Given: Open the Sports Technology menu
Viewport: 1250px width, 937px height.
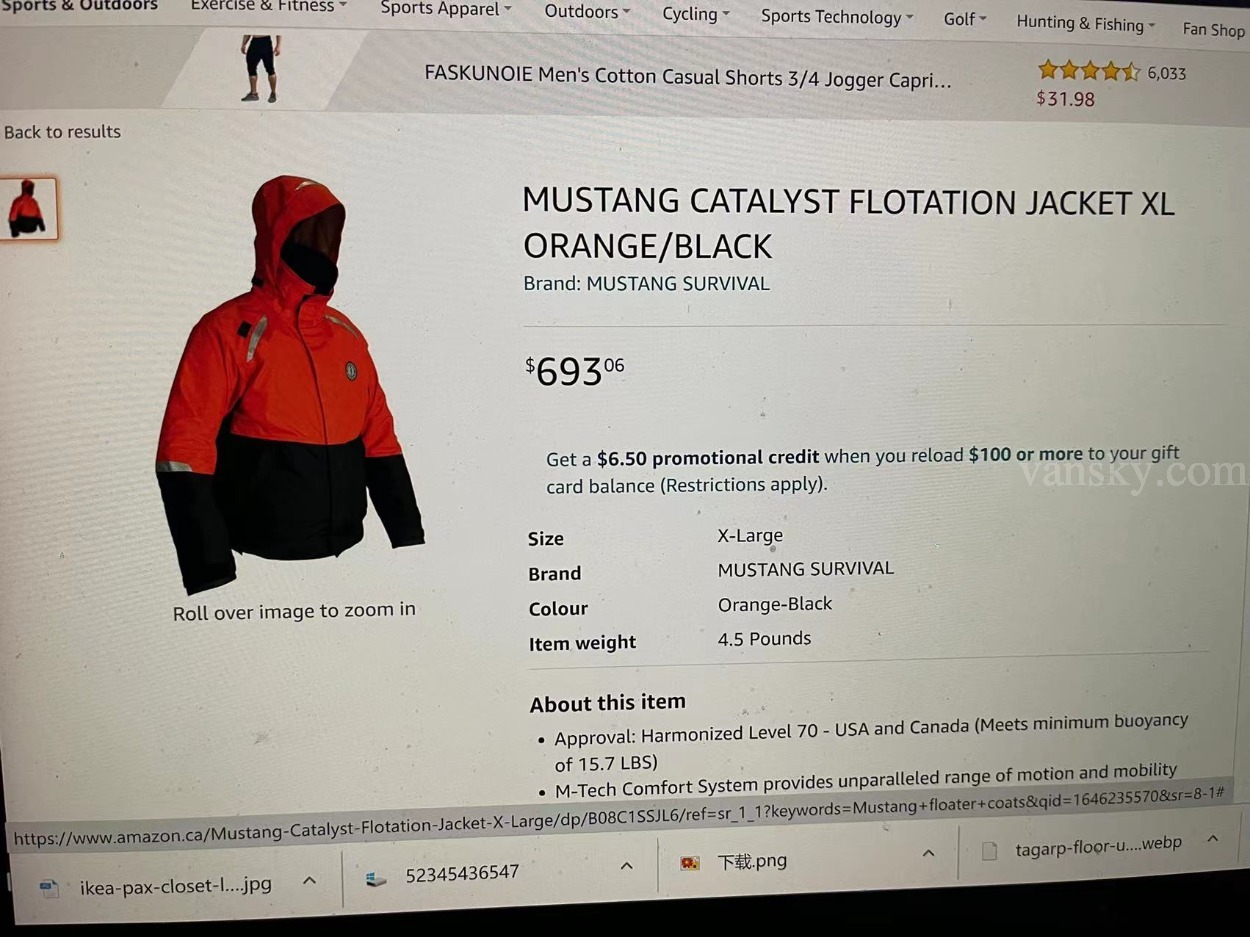Looking at the screenshot, I should (837, 17).
